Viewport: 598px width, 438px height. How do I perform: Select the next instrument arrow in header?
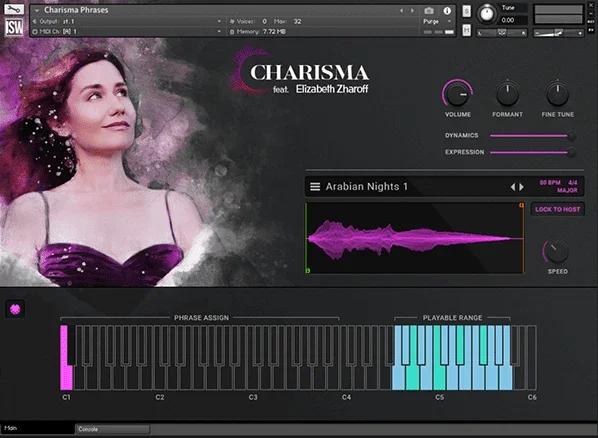tap(412, 11)
